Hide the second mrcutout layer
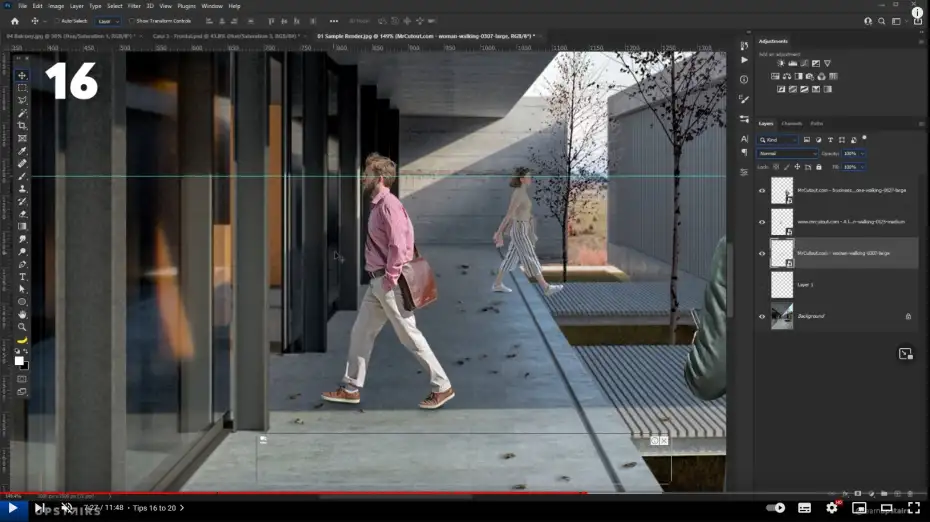 [762, 222]
